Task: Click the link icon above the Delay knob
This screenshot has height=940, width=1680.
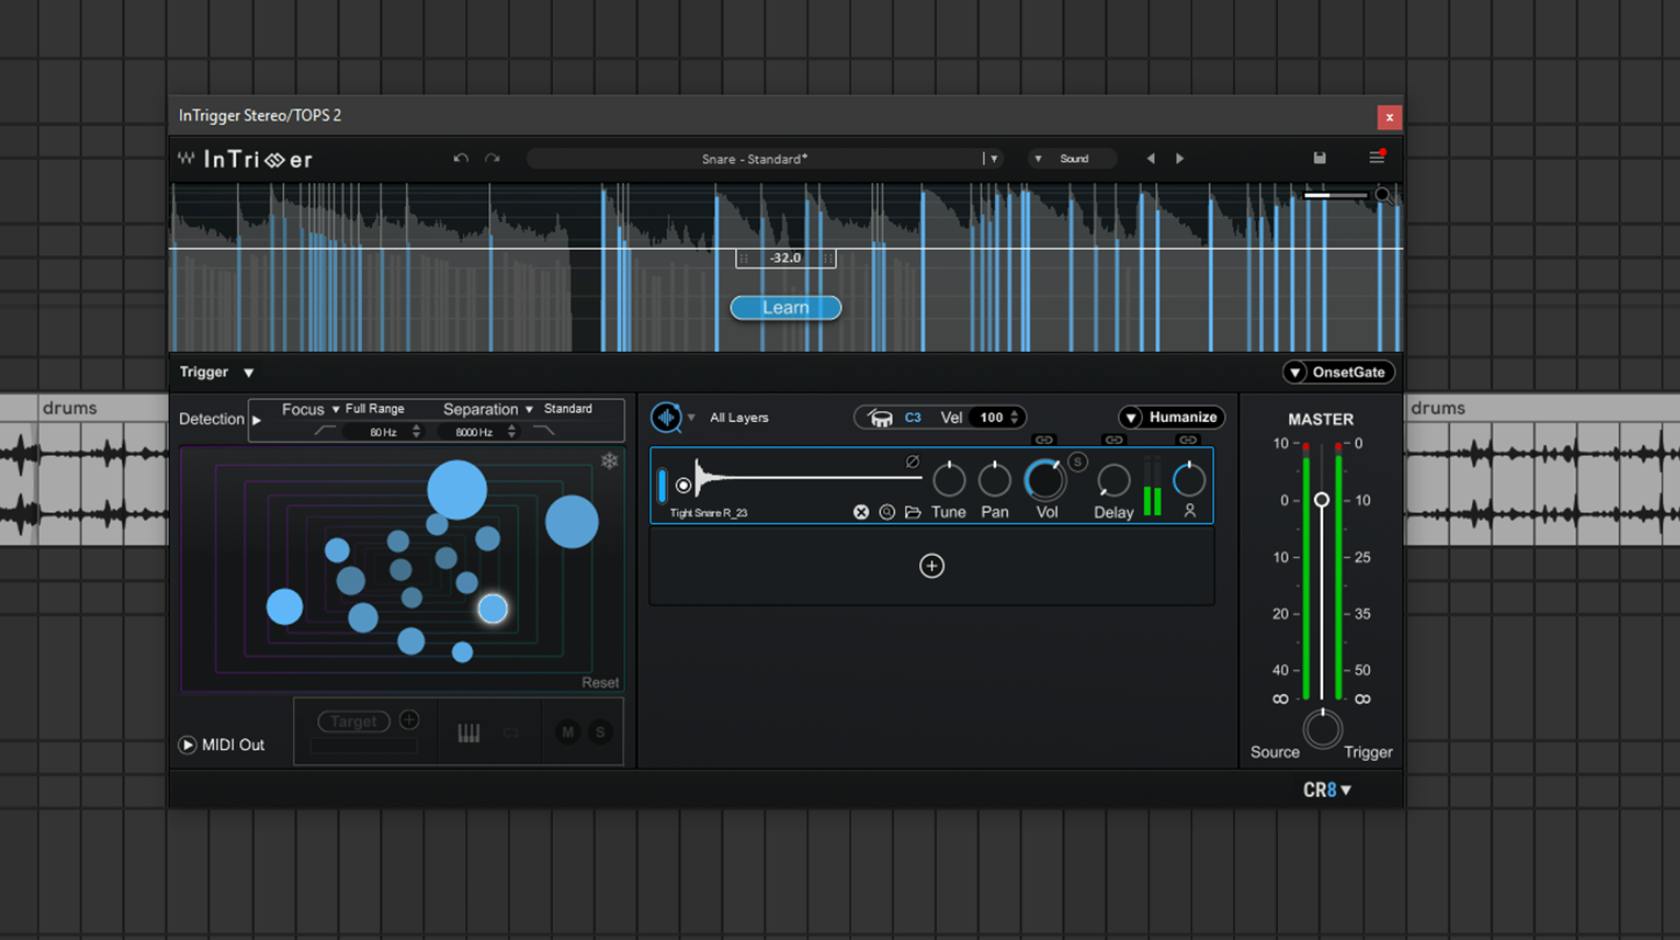Action: 1113,440
